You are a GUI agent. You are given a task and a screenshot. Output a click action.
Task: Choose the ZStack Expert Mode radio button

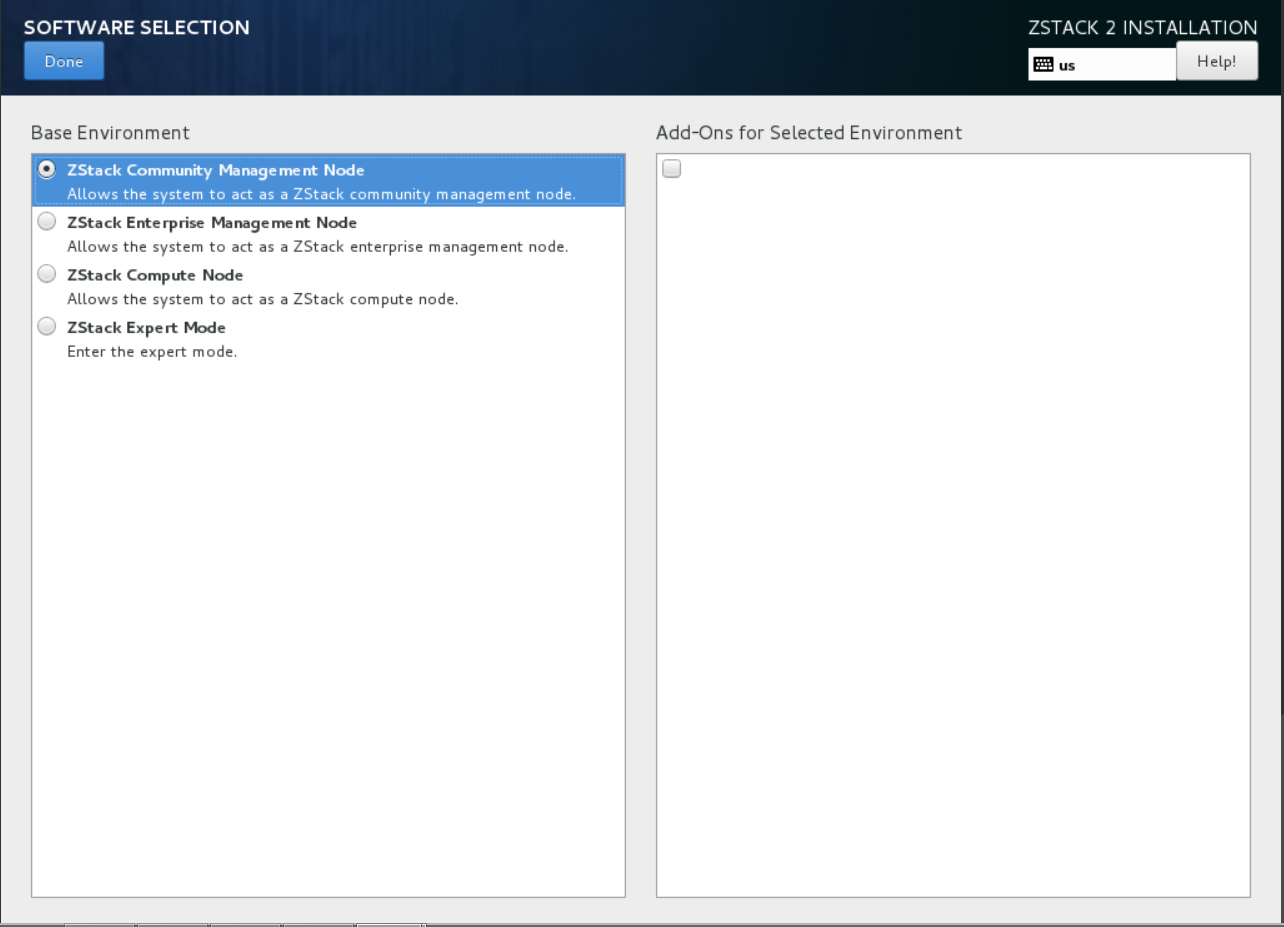[x=46, y=327]
